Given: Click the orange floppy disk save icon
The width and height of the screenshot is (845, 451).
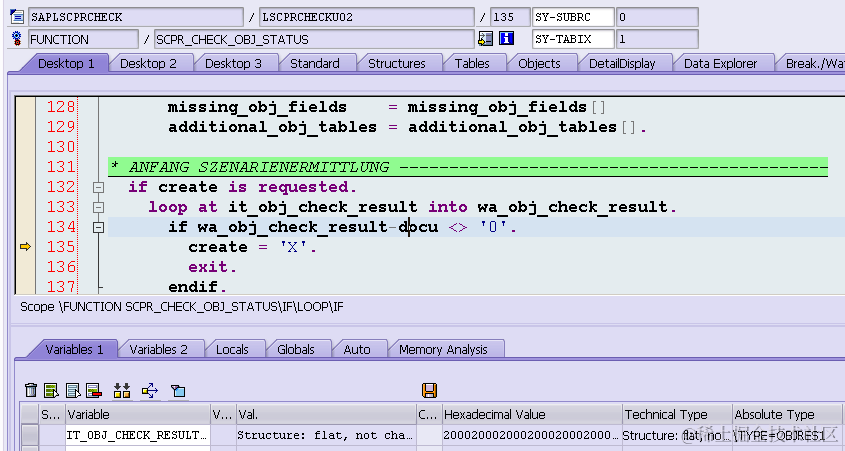Looking at the screenshot, I should click(430, 390).
